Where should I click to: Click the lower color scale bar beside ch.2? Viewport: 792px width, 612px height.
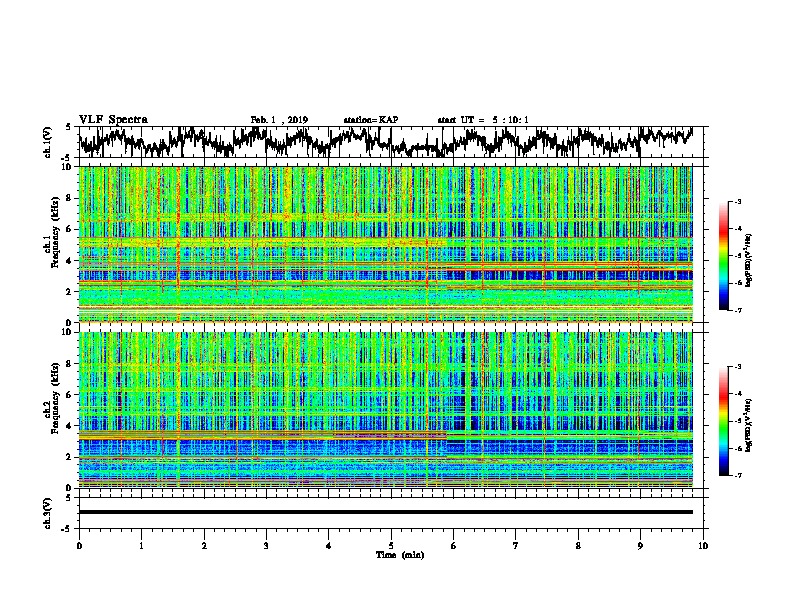pyautogui.click(x=723, y=421)
